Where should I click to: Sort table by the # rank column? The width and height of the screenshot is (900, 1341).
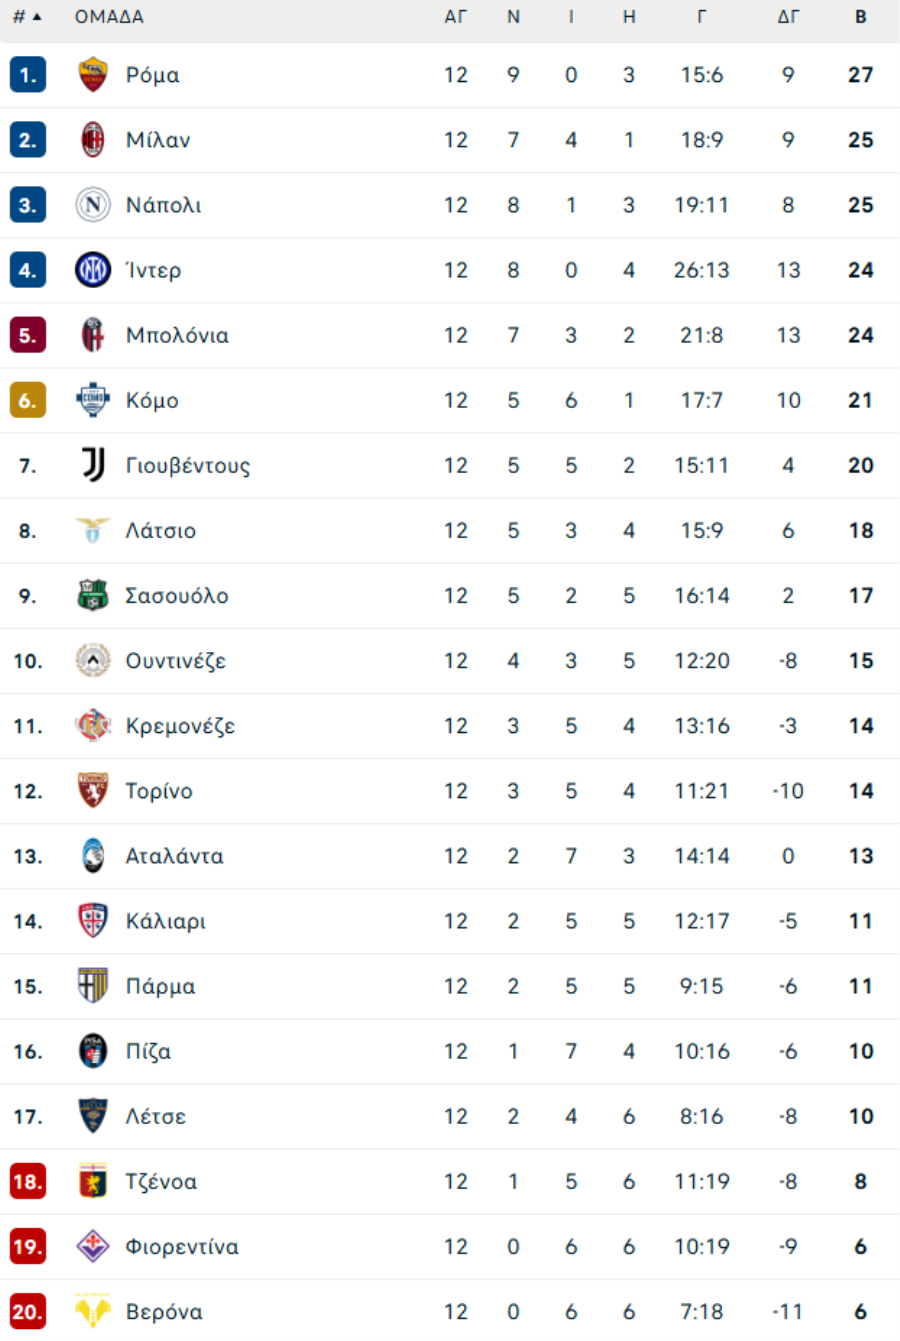coord(27,17)
